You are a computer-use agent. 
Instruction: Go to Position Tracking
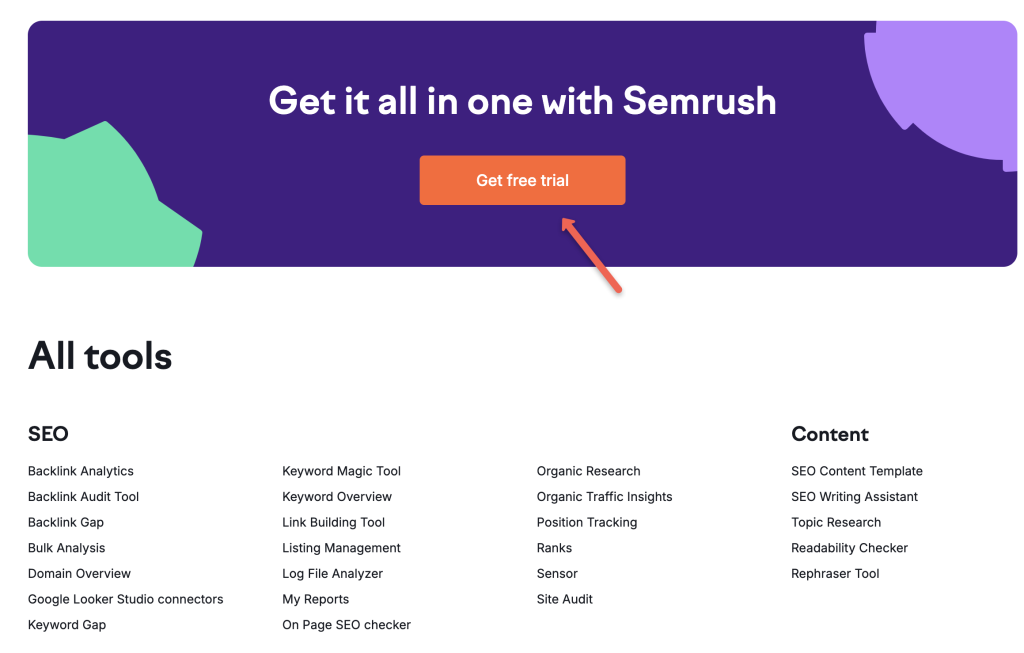click(587, 521)
